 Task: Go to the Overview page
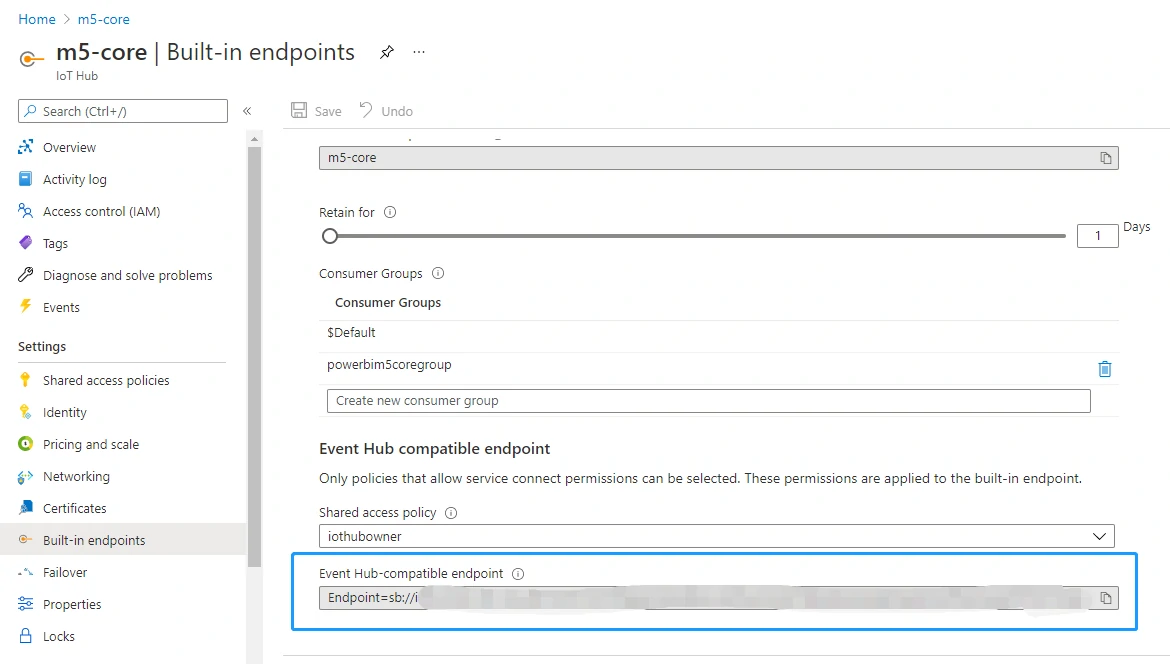69,148
